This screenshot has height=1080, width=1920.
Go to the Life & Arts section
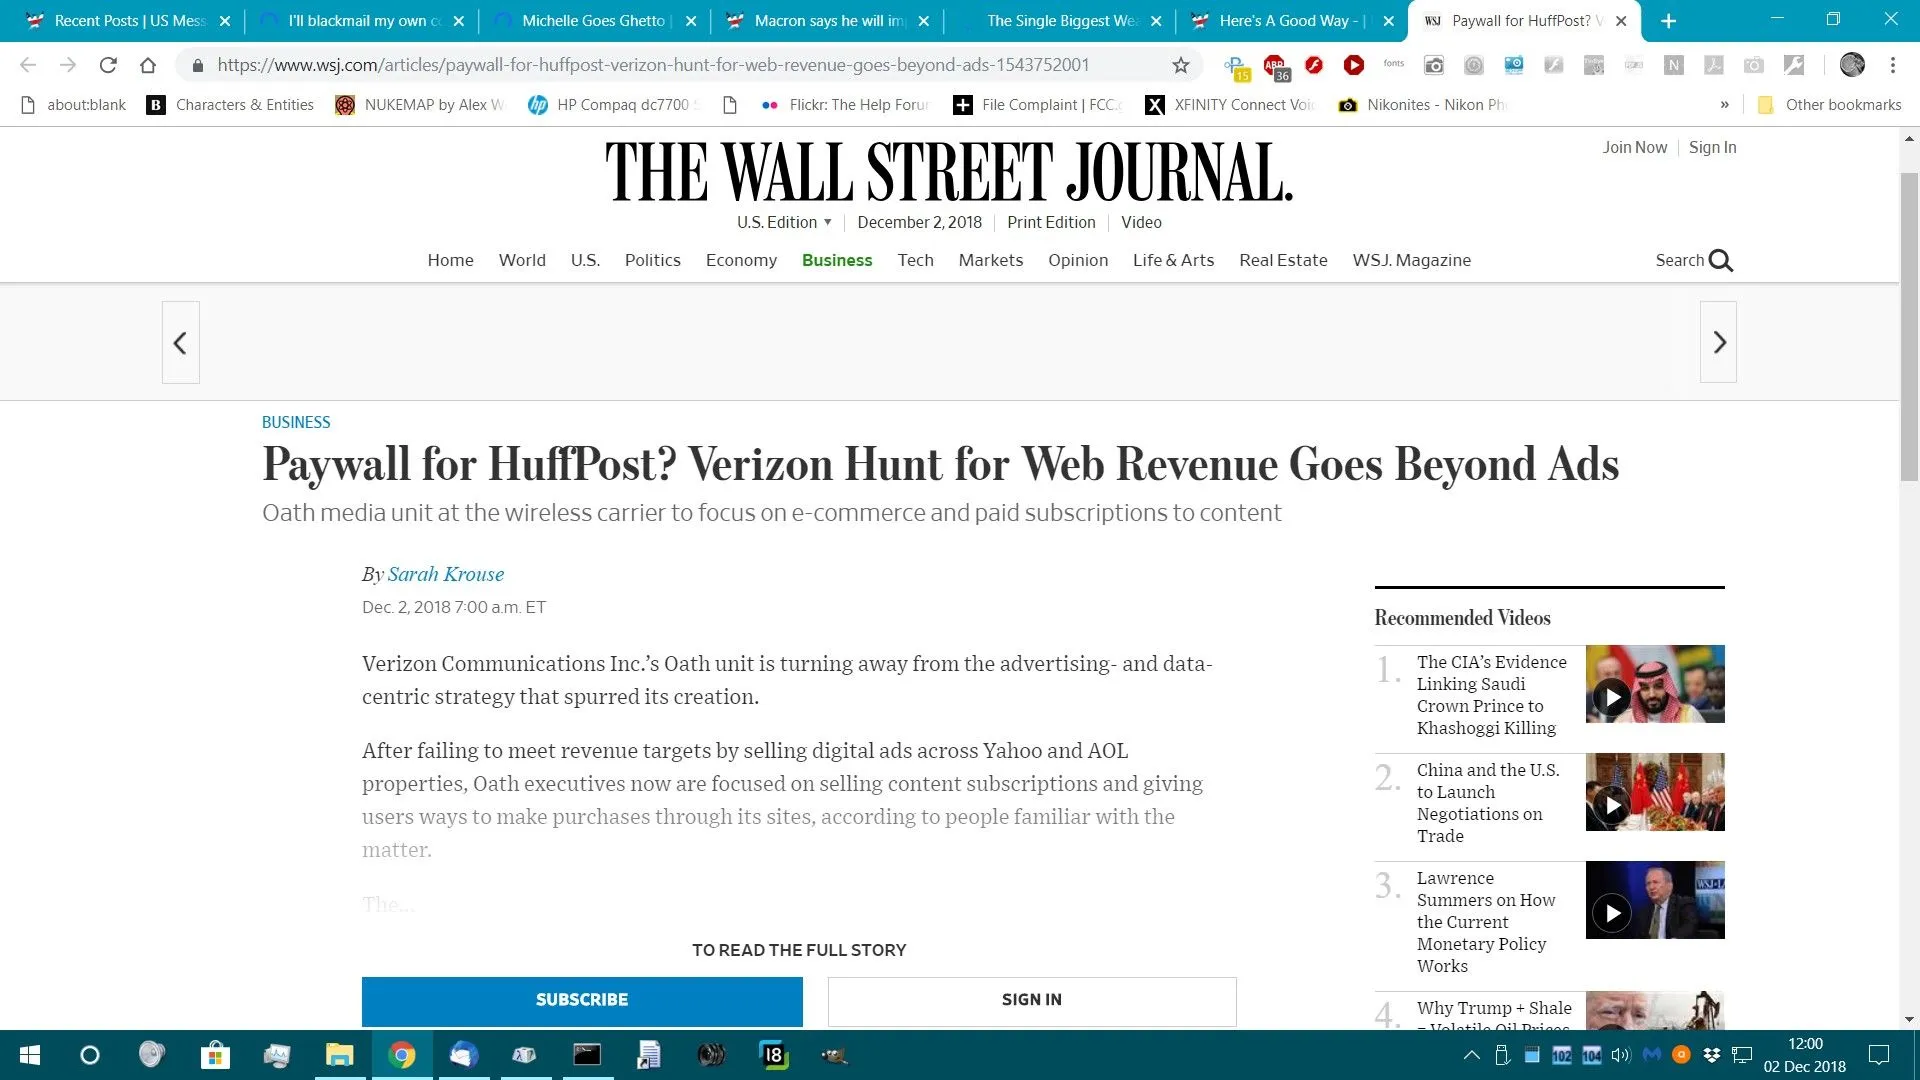click(1173, 260)
